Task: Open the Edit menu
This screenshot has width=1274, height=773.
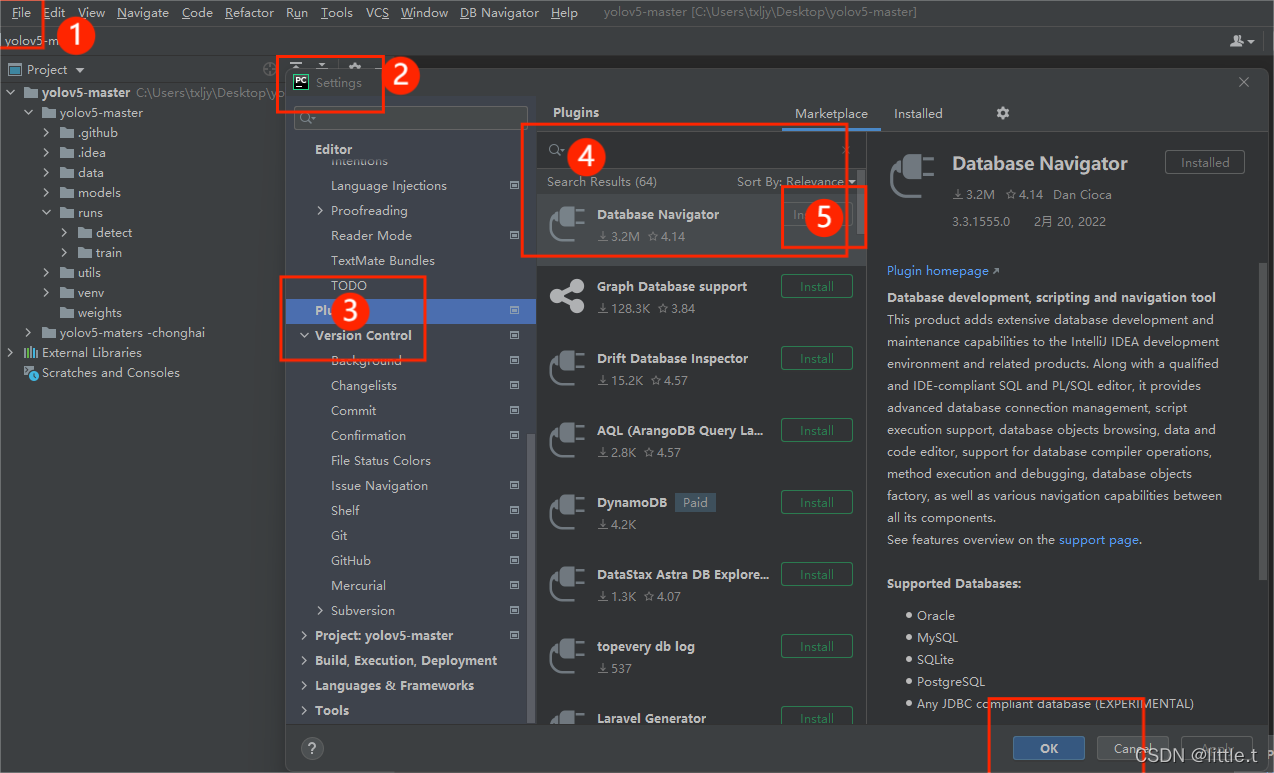Action: (x=54, y=13)
